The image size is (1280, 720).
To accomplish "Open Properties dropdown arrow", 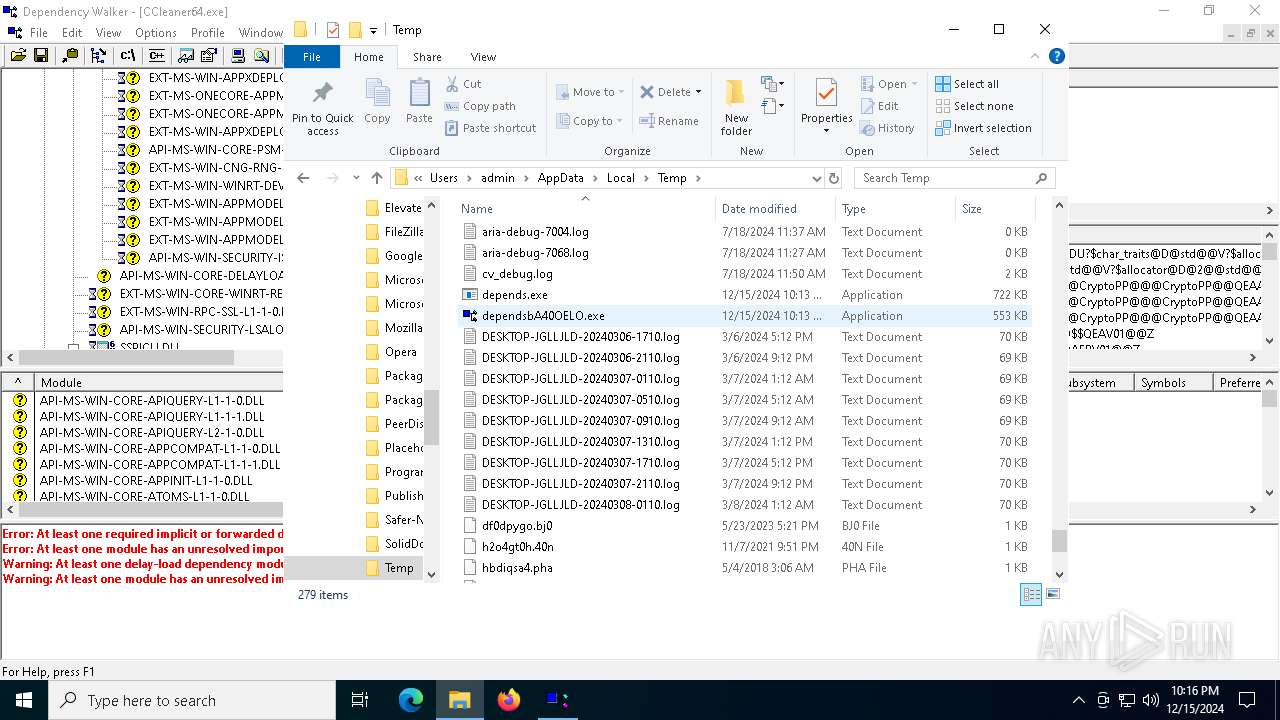I will (826, 131).
